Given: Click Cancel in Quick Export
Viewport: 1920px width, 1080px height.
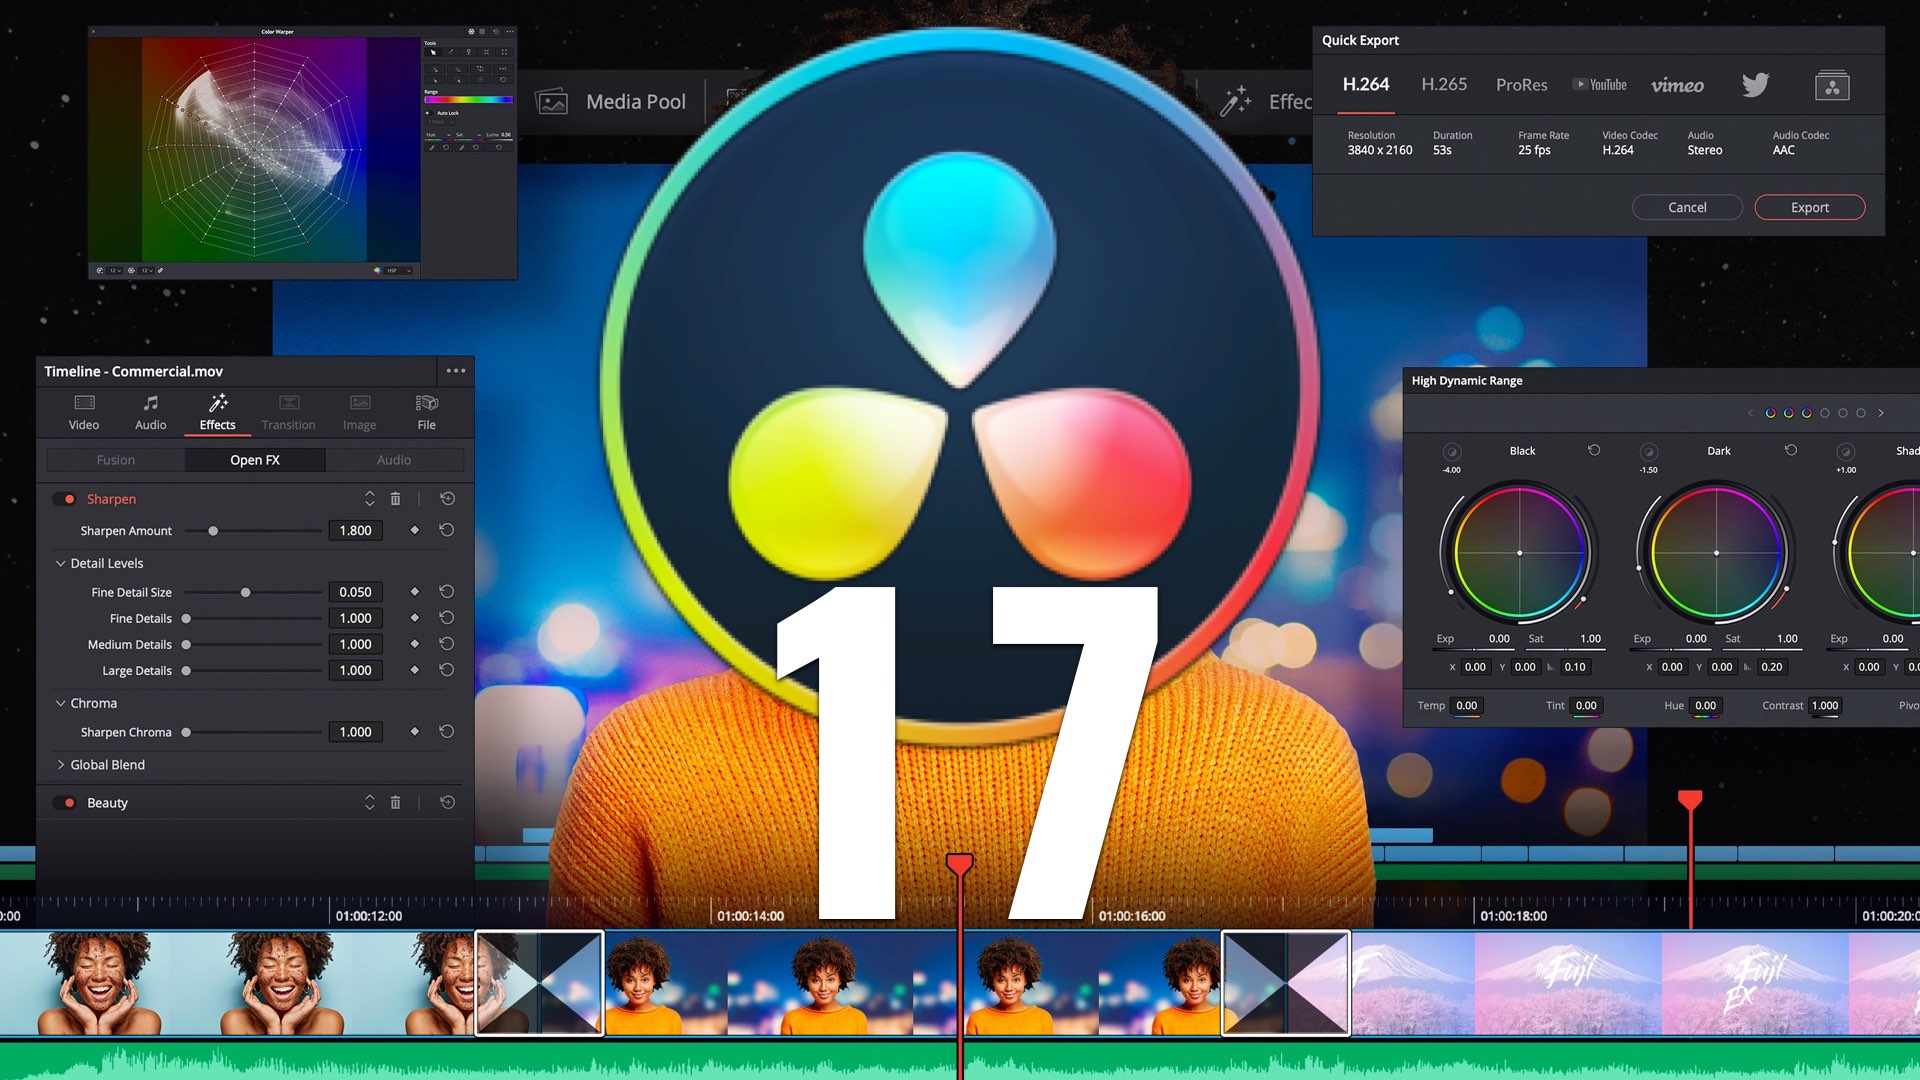Looking at the screenshot, I should point(1687,208).
